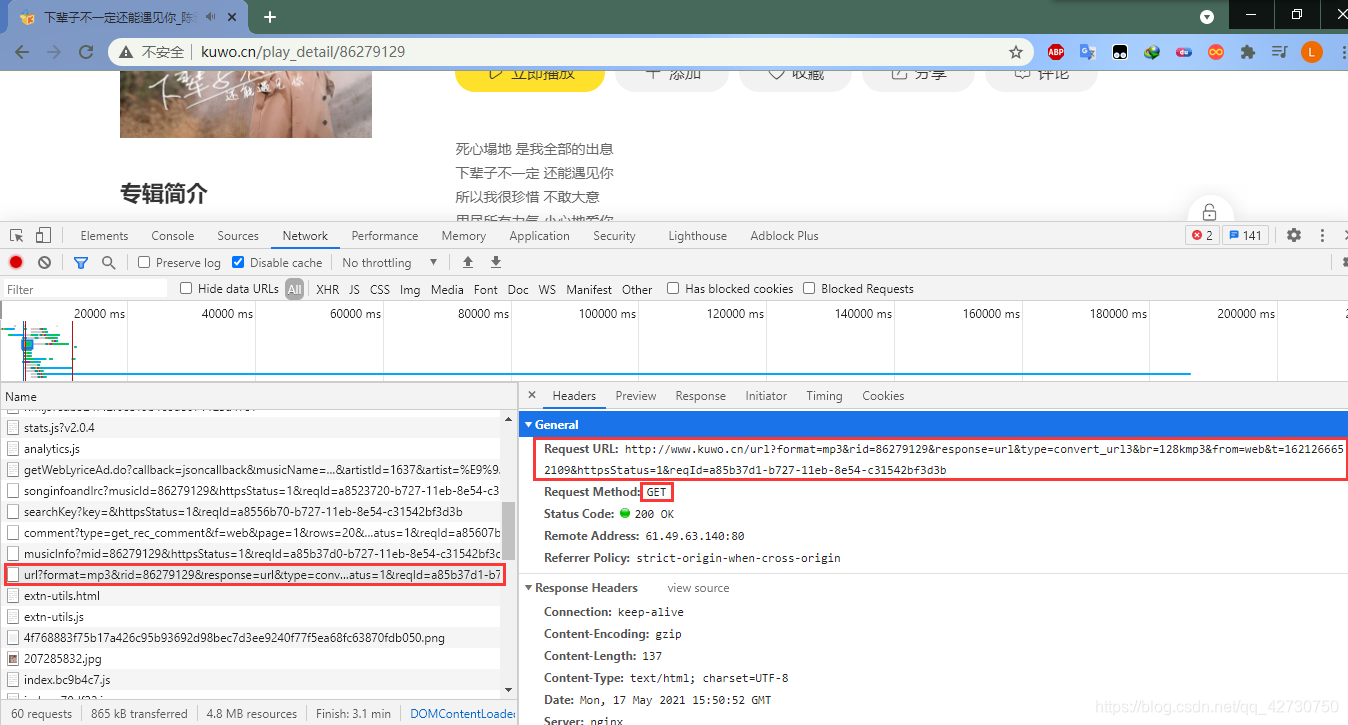Open the user profile avatar
Viewport: 1348px width, 725px height.
click(x=1311, y=52)
